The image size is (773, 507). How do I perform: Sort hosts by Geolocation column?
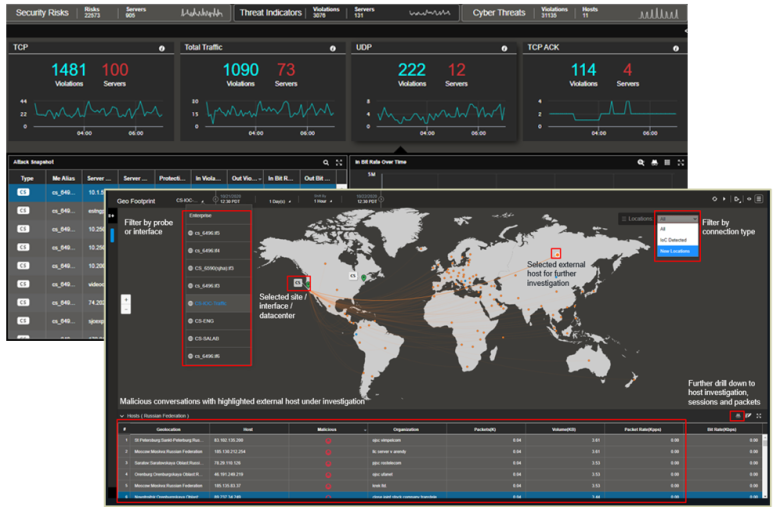pyautogui.click(x=169, y=430)
